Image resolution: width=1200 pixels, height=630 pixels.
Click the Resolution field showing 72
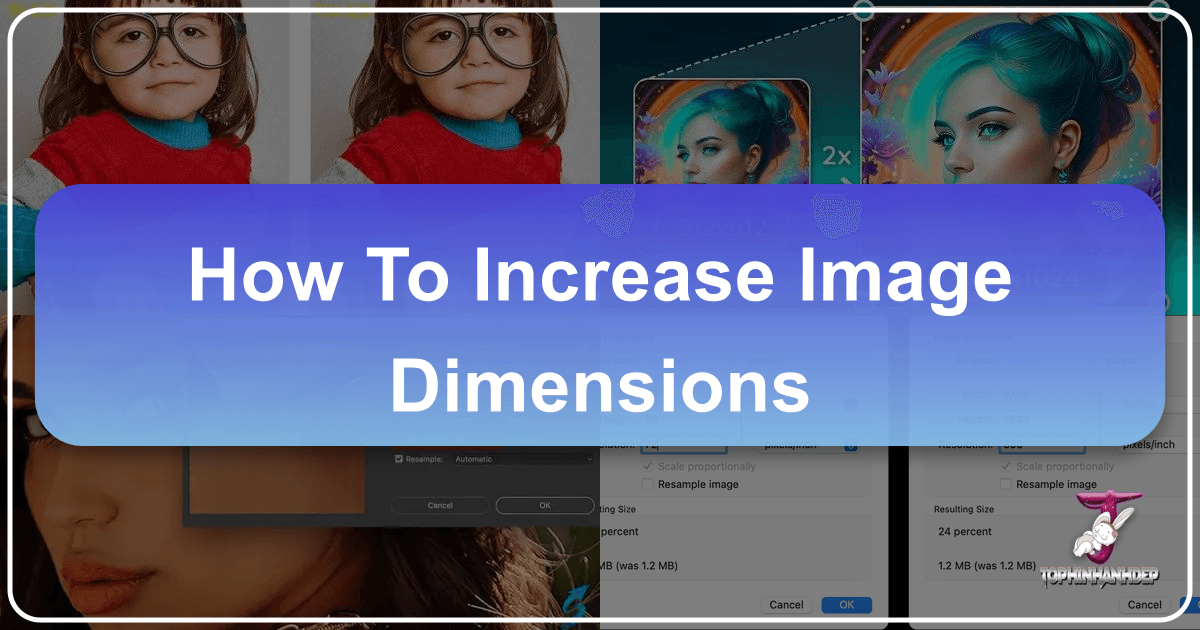click(682, 444)
